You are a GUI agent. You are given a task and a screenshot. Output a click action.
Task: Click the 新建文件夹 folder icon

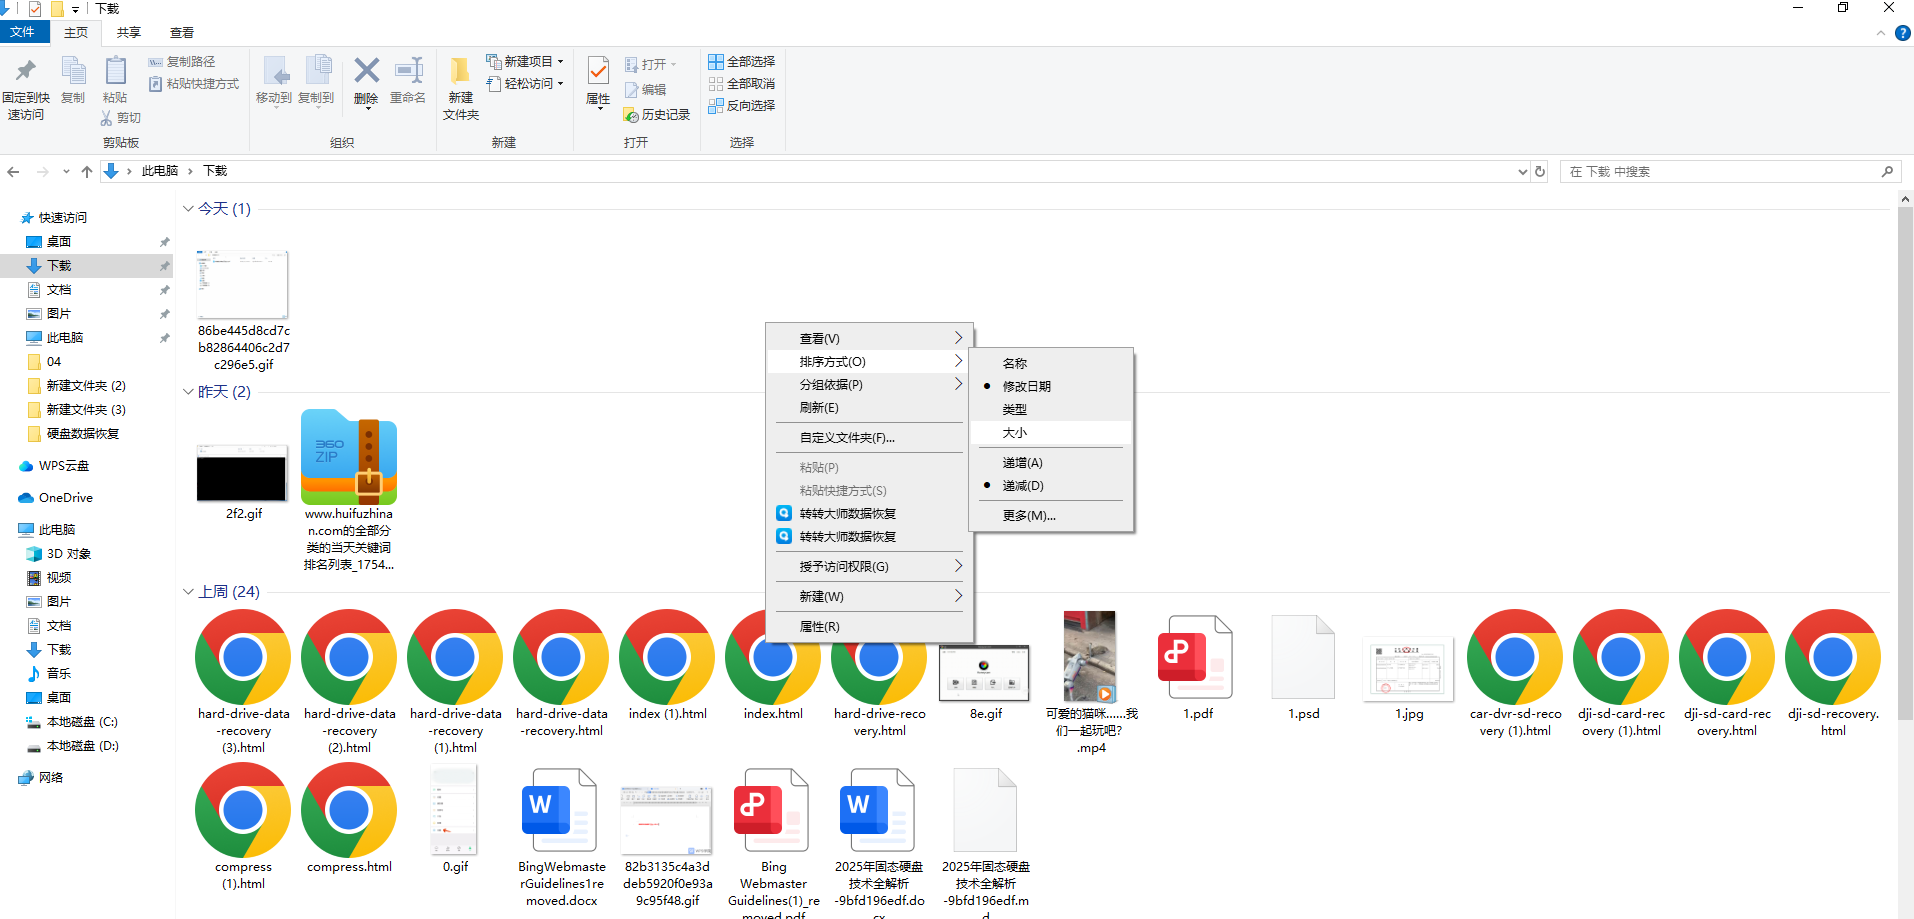click(460, 71)
